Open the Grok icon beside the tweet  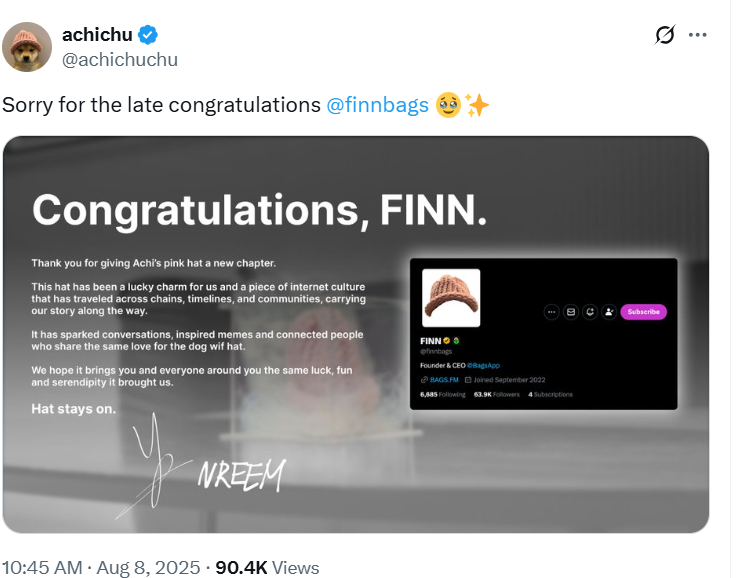(665, 35)
